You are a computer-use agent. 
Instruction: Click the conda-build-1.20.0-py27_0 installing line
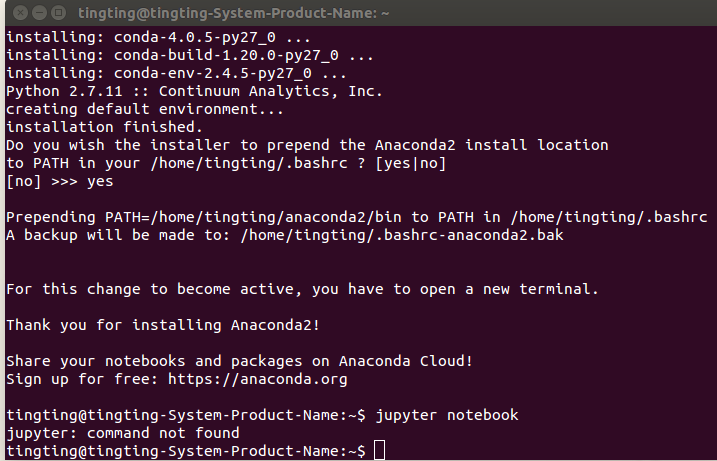190,55
